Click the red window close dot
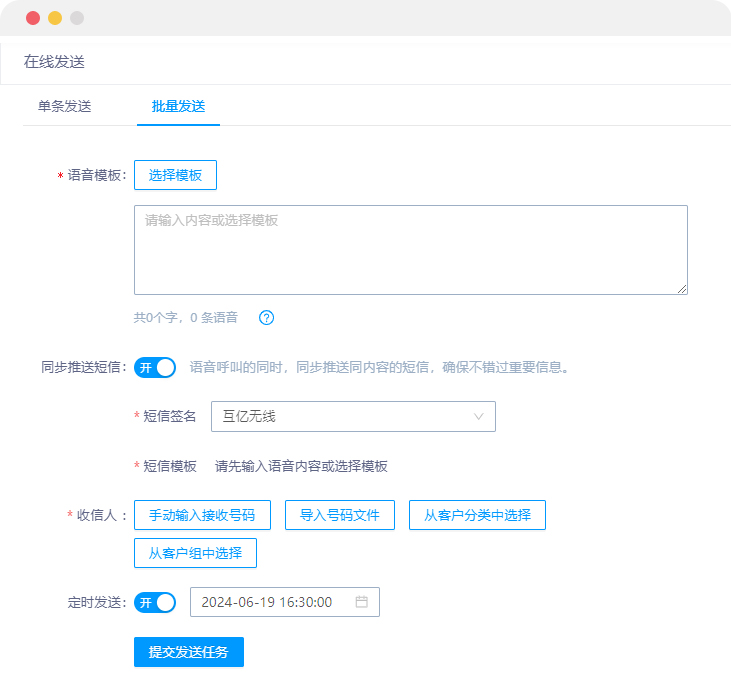Viewport: 731px width, 690px height. (33, 18)
